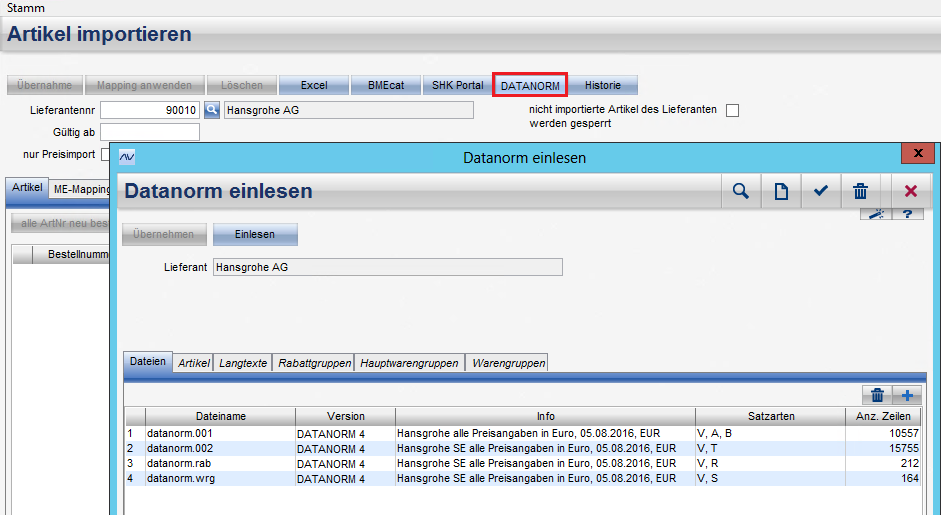Click the row count value 10557
The image size is (941, 515).
point(903,433)
